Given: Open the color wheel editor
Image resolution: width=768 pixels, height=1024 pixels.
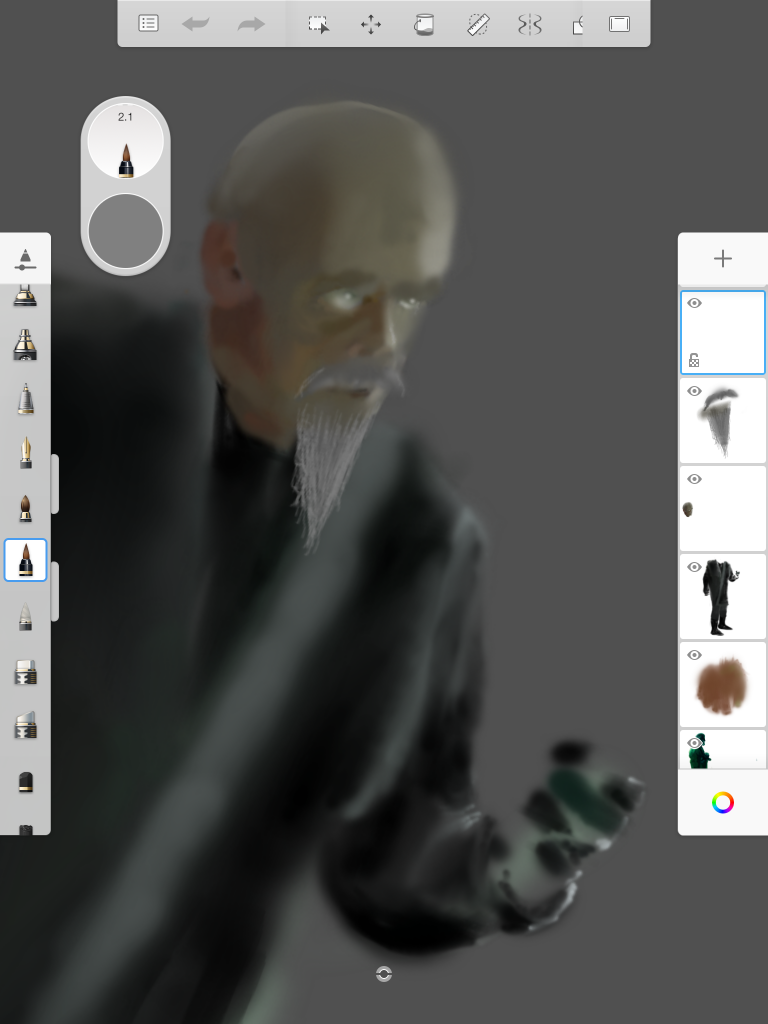Looking at the screenshot, I should pos(722,802).
